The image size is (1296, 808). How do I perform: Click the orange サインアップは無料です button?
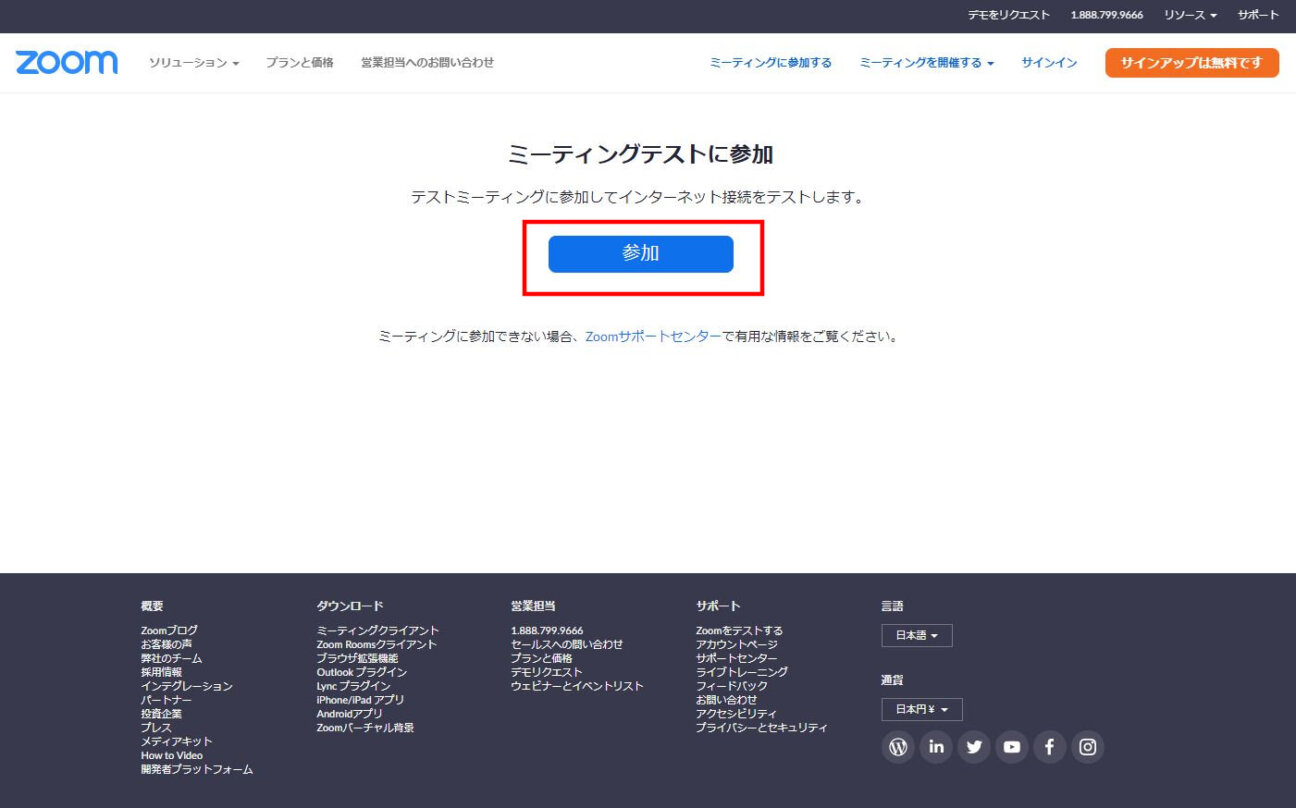pos(1192,63)
